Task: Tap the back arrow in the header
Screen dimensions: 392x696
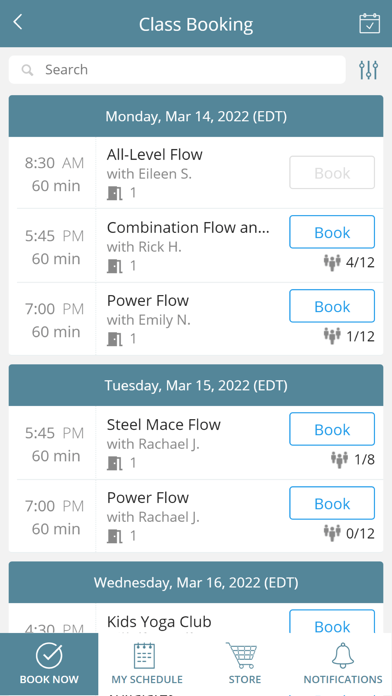Action: tap(18, 22)
